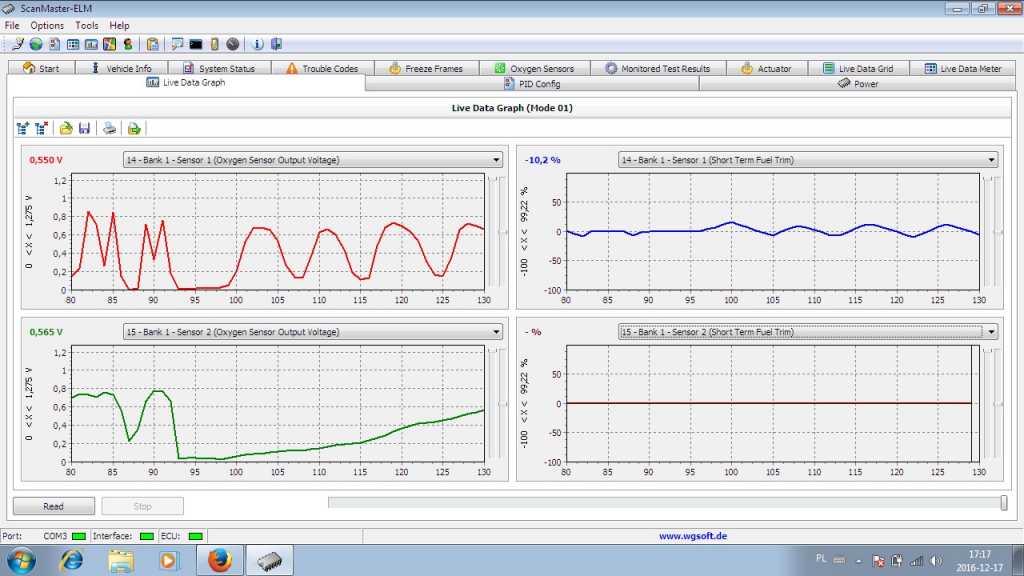Click the open file folder icon in graph toolbar

(66, 128)
